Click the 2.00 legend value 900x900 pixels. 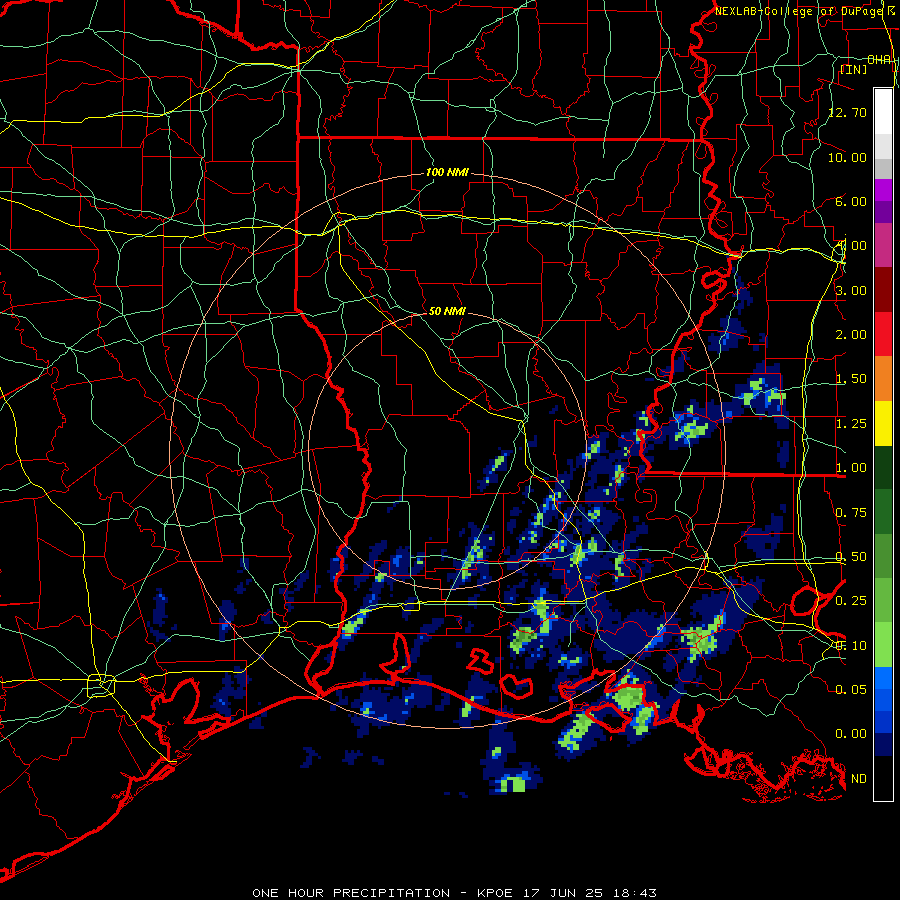pyautogui.click(x=851, y=335)
